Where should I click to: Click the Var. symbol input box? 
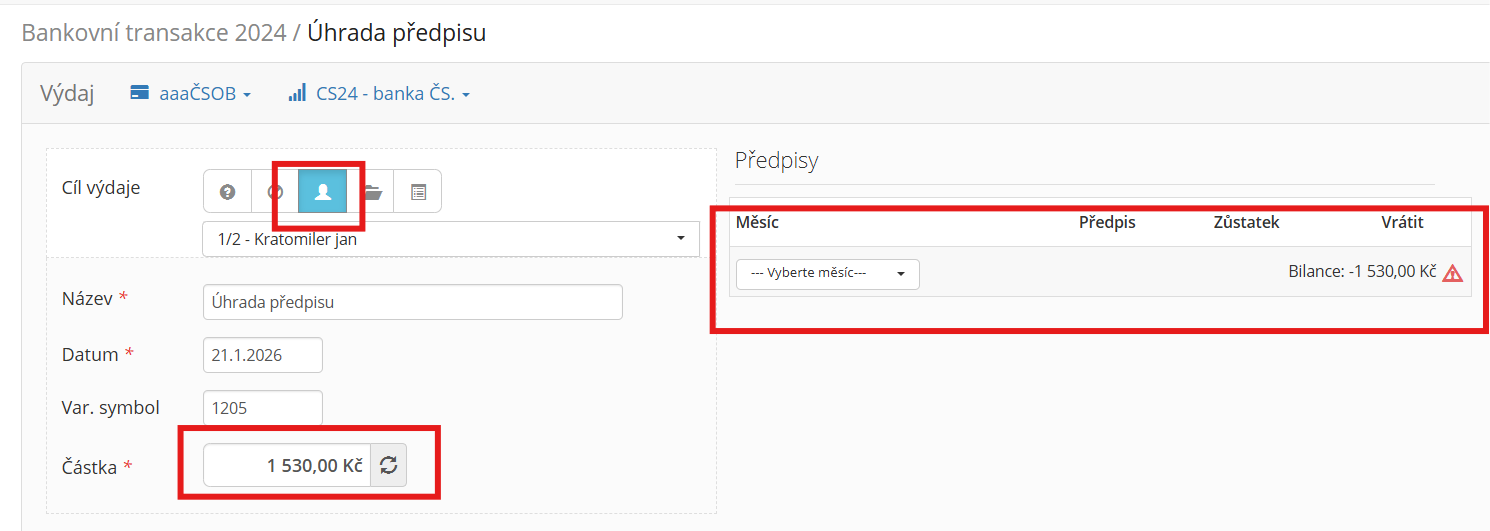pos(262,407)
